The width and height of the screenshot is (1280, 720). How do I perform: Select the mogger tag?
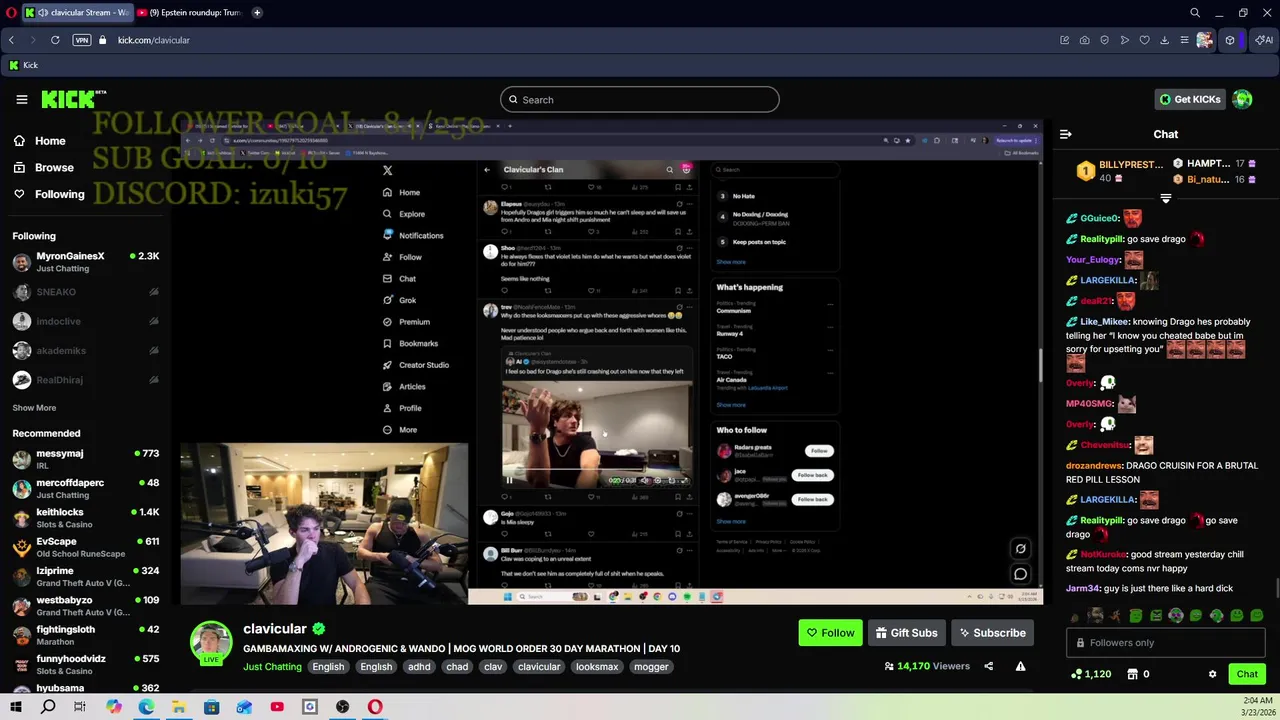[x=651, y=667]
